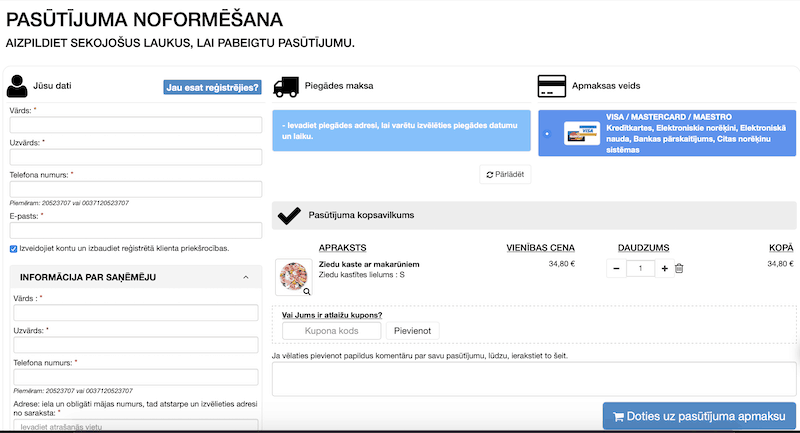Toggle the account creation checkbox

[13, 248]
